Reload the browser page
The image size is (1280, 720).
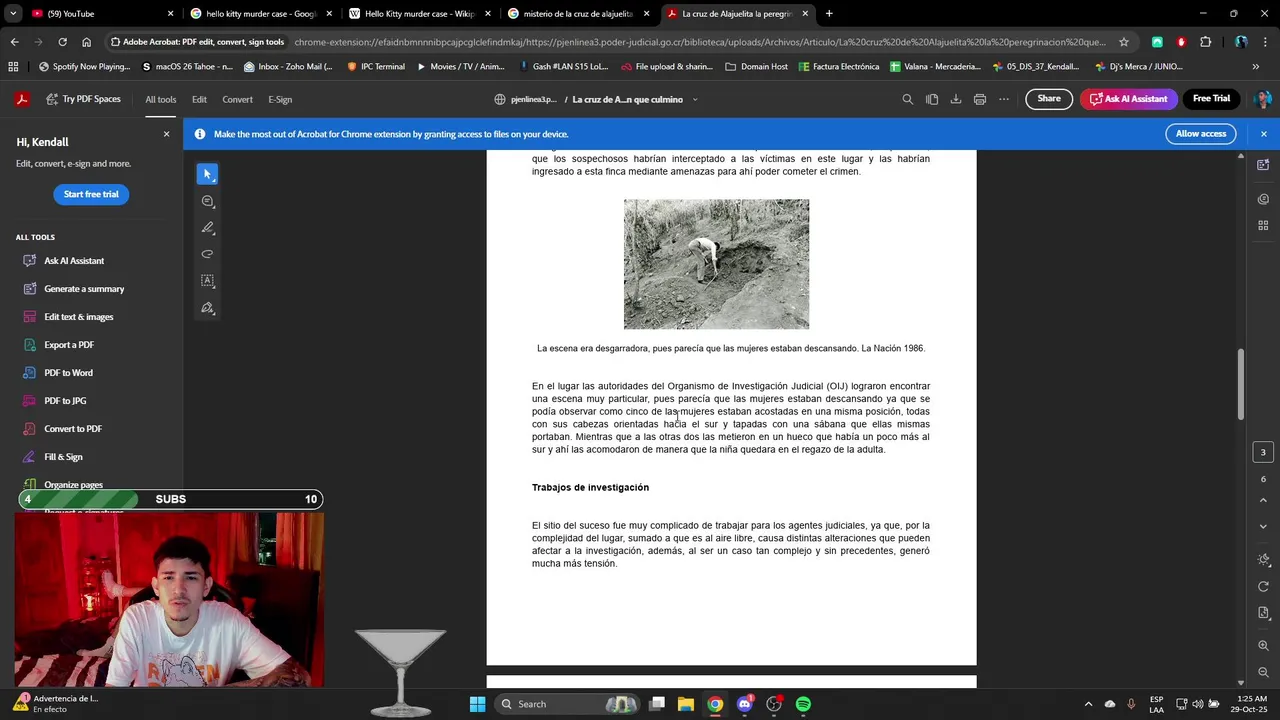(x=62, y=42)
